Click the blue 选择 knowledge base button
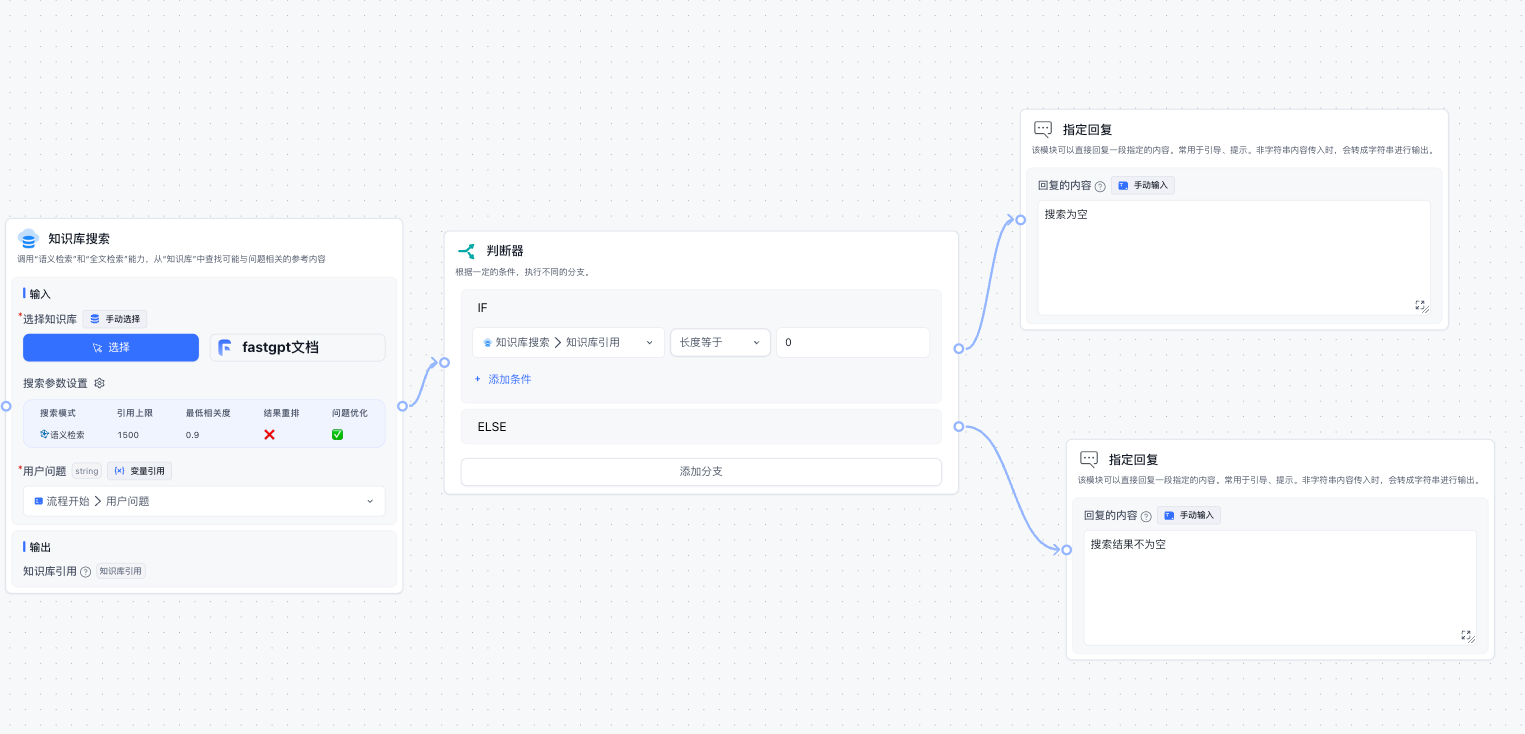The height and width of the screenshot is (734, 1525). click(x=111, y=347)
